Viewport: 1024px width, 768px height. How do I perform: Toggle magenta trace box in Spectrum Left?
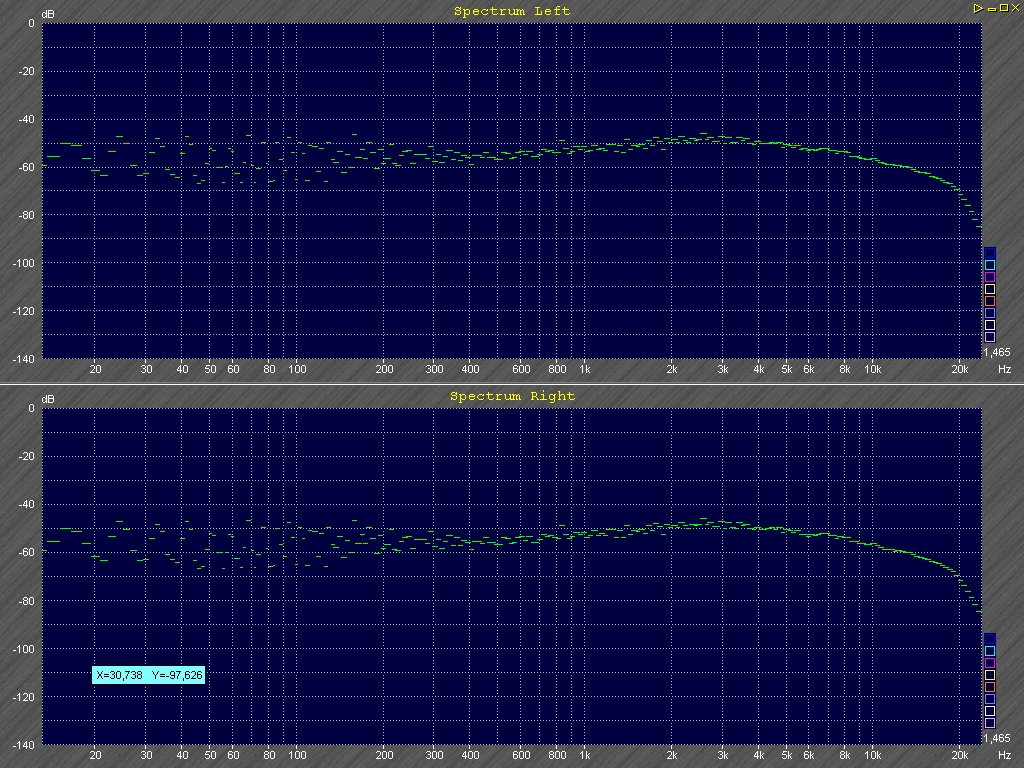coord(990,277)
